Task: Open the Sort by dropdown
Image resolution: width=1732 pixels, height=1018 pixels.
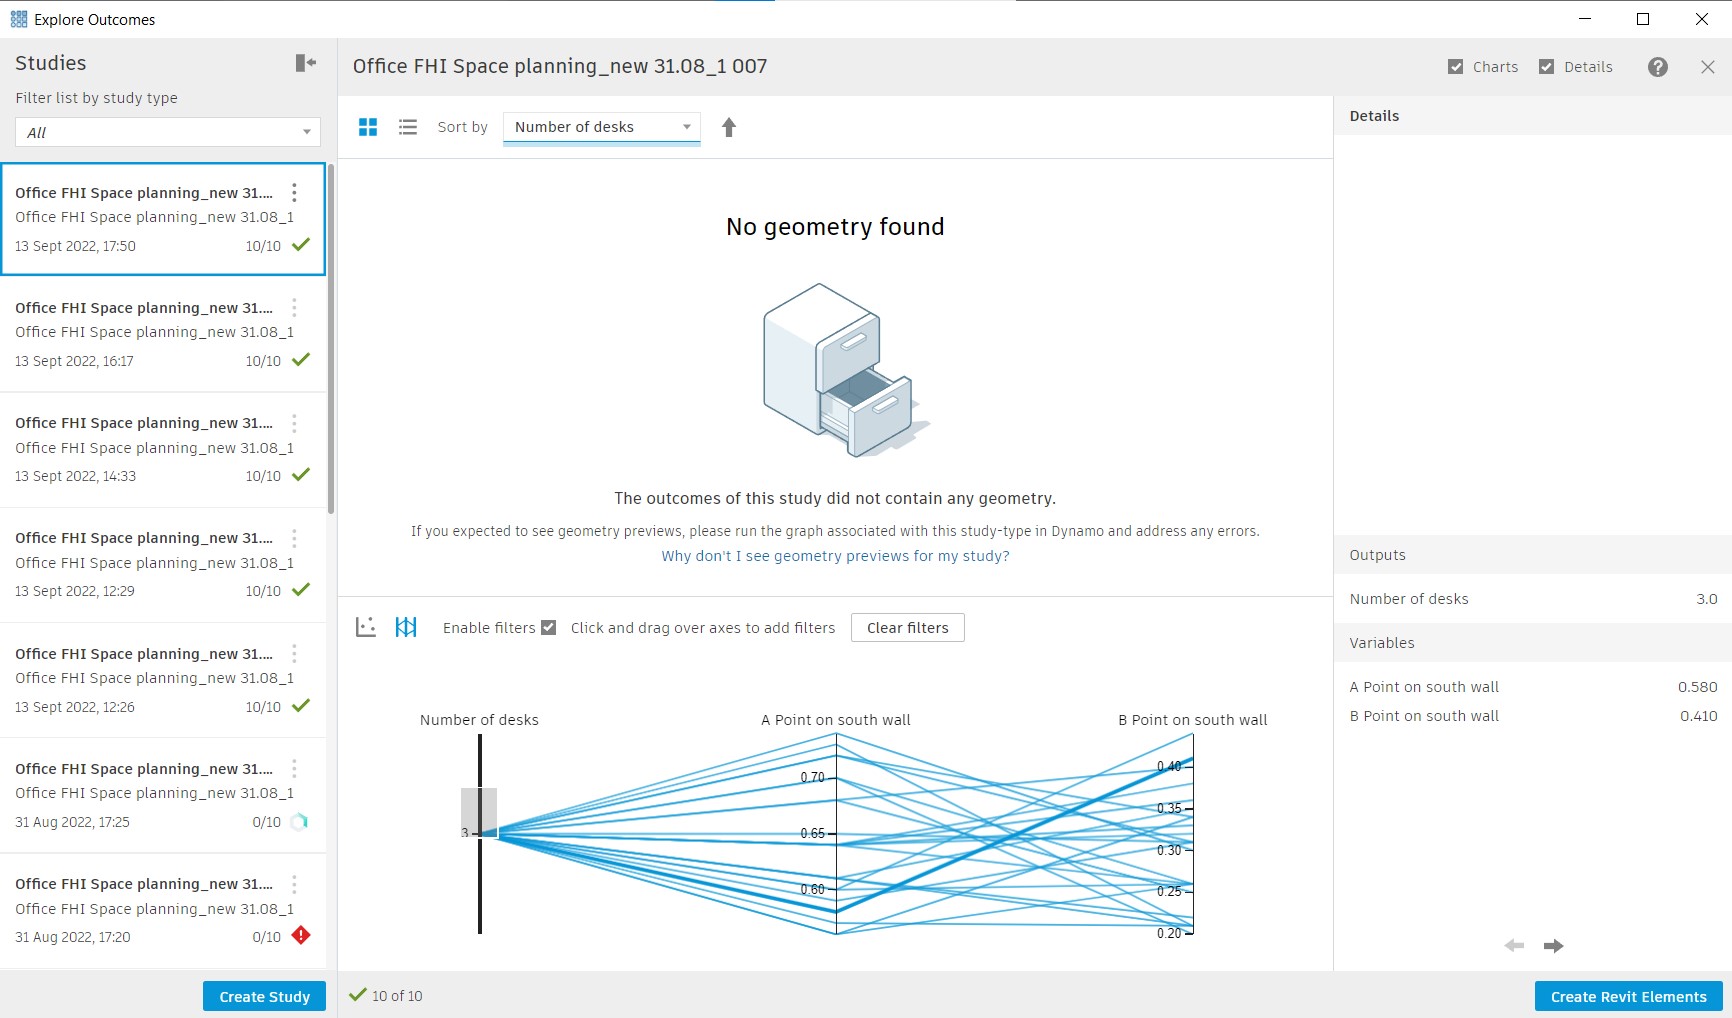Action: (601, 127)
